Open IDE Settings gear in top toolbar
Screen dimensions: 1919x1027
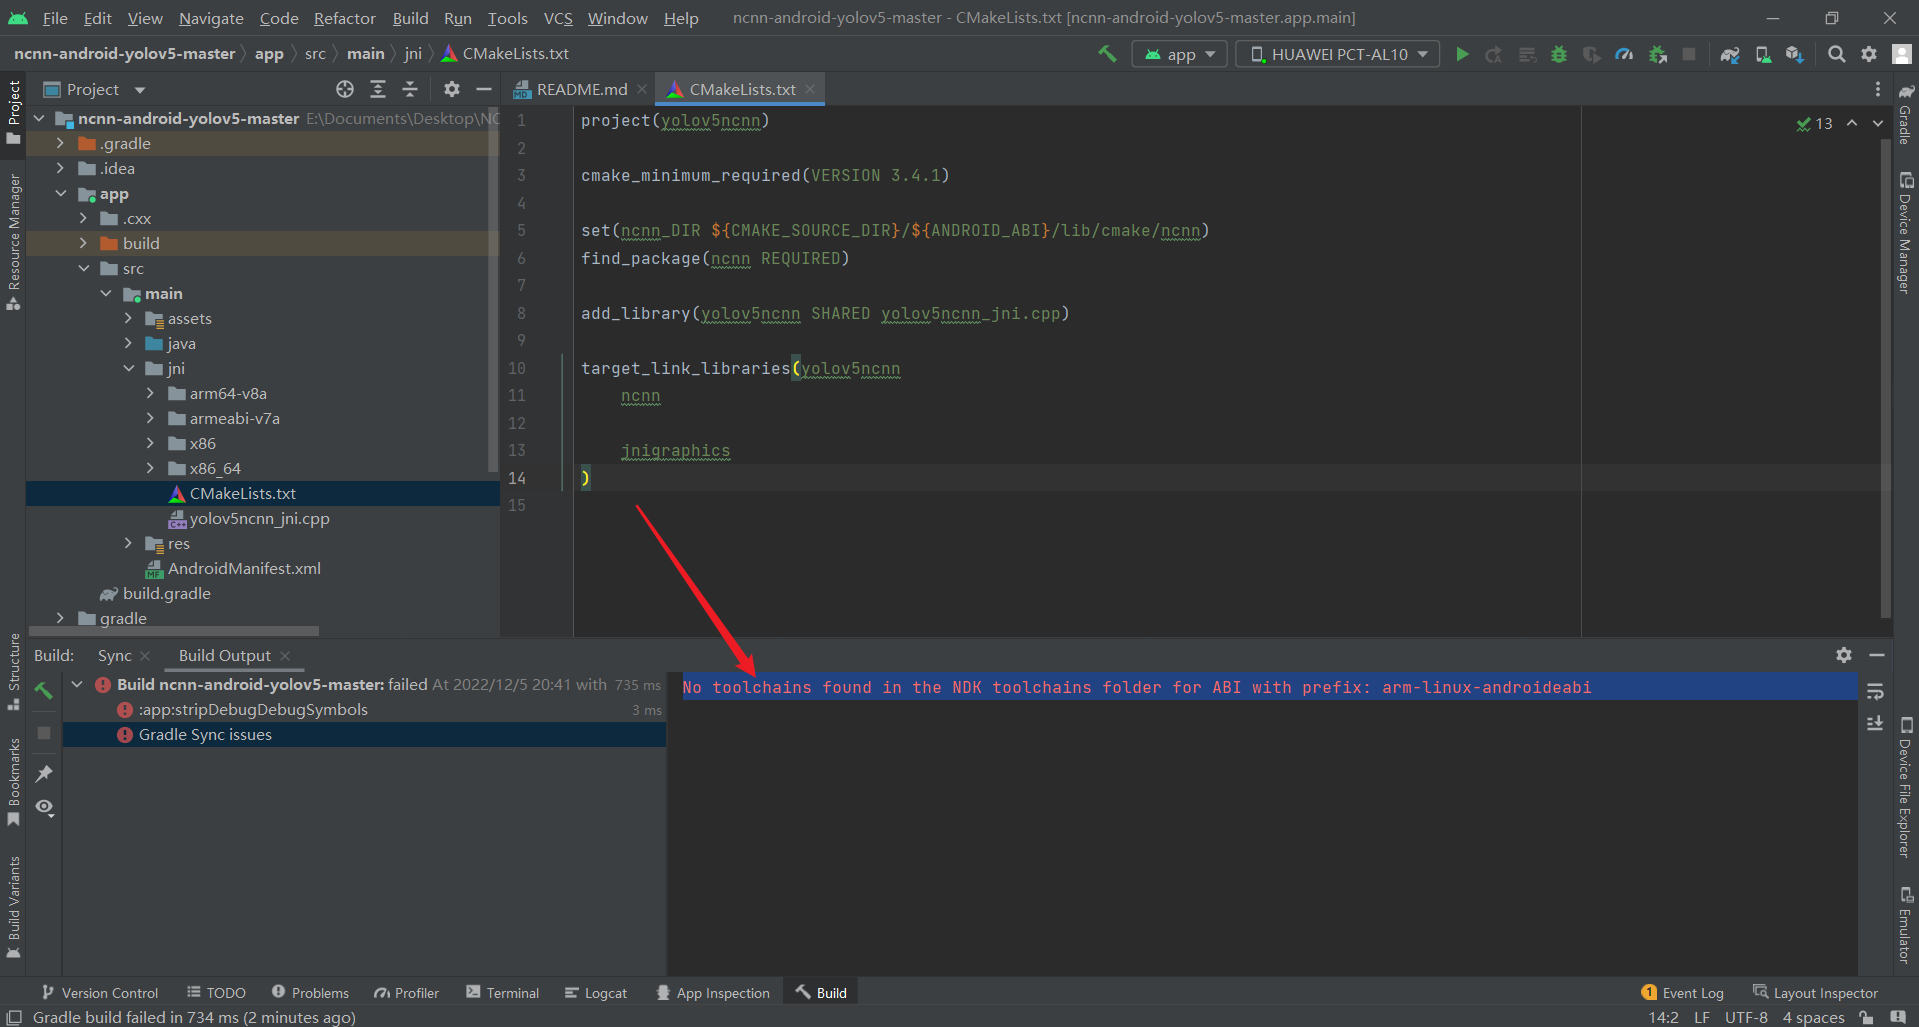(x=1869, y=54)
